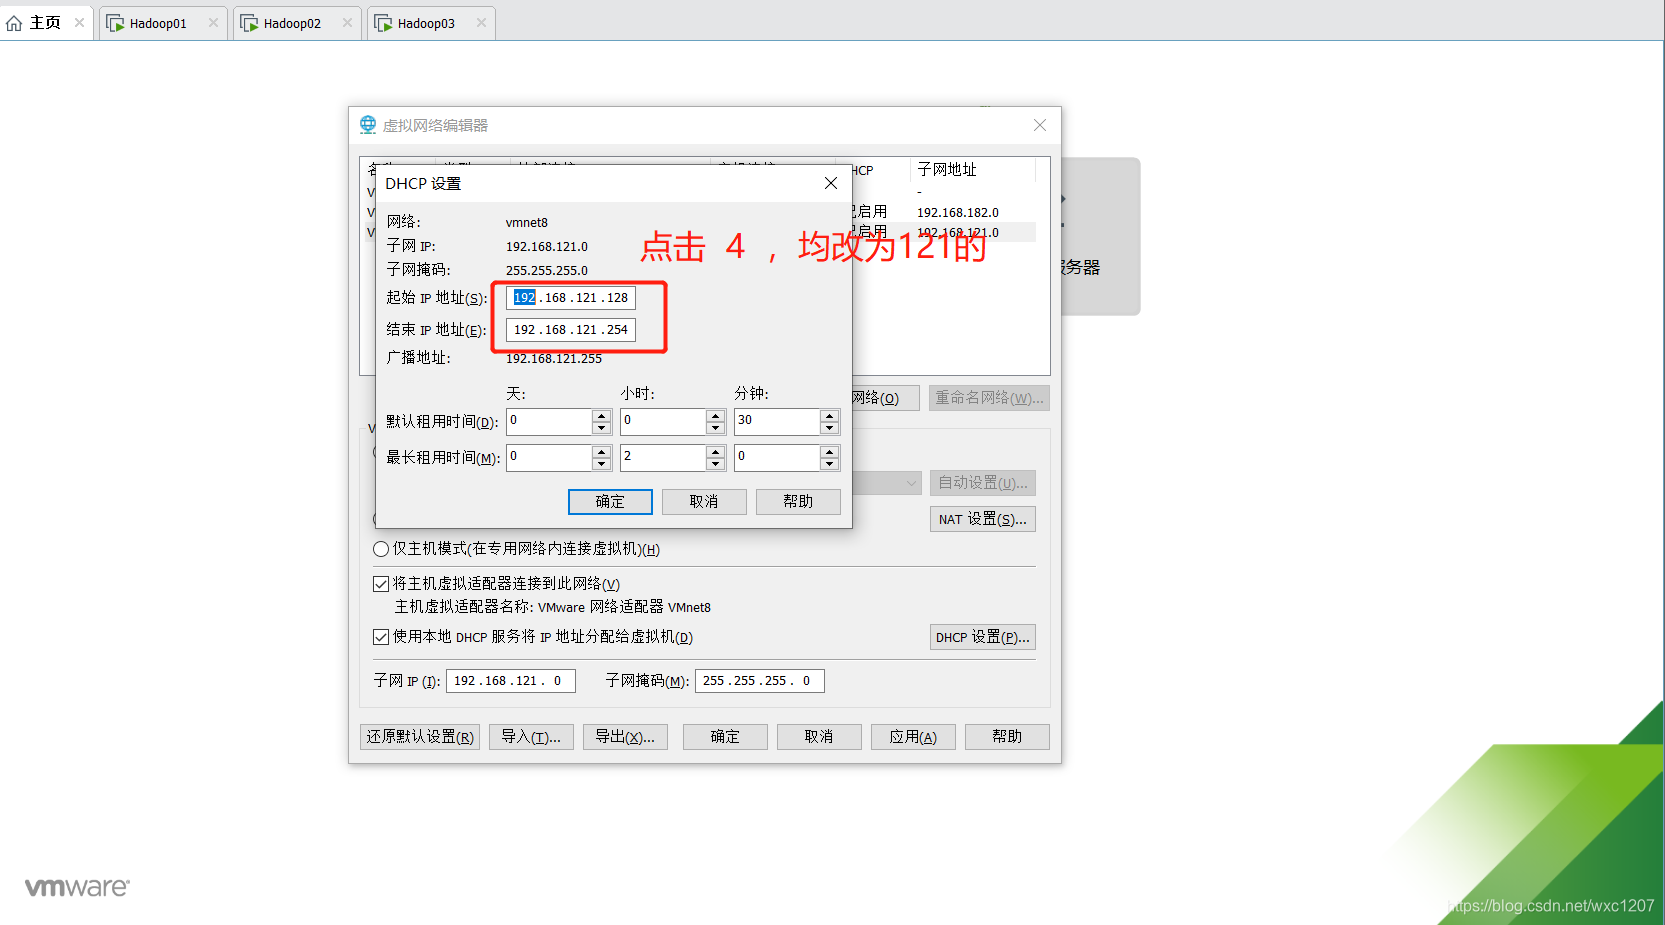Click maximum lease days field
This screenshot has height=925, width=1665.
549,457
